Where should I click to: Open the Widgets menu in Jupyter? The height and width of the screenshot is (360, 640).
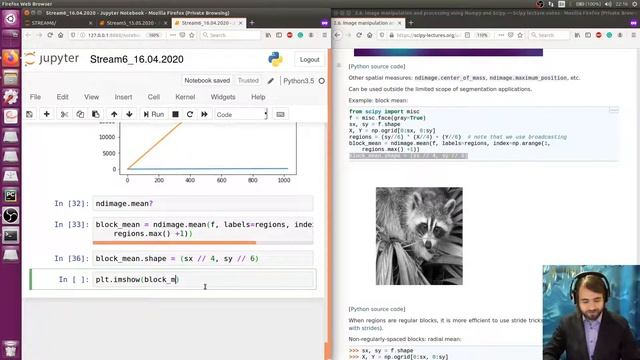coord(223,97)
